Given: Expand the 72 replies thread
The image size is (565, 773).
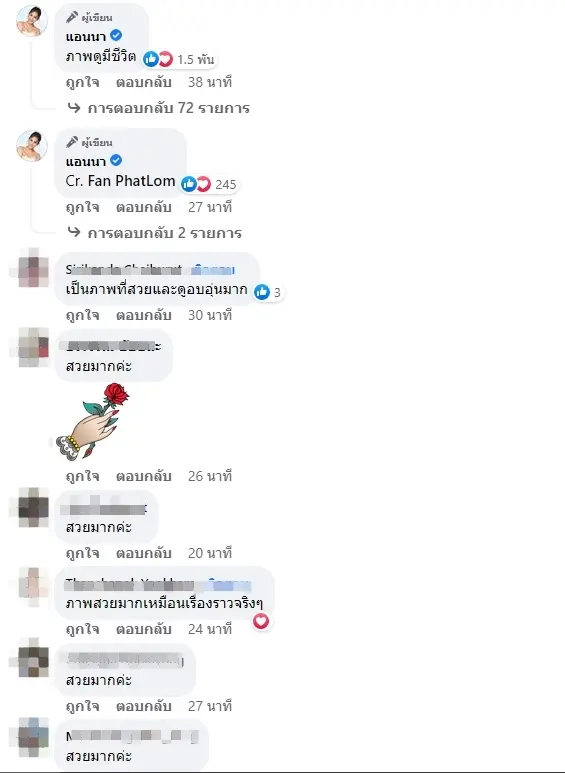Looking at the screenshot, I should [159, 108].
